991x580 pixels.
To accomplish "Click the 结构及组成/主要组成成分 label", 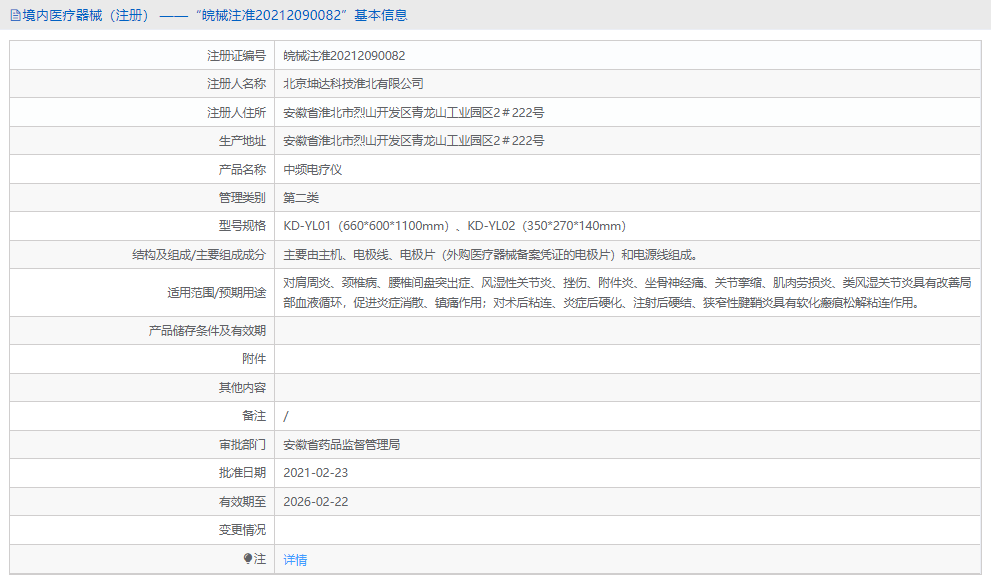I will (199, 255).
